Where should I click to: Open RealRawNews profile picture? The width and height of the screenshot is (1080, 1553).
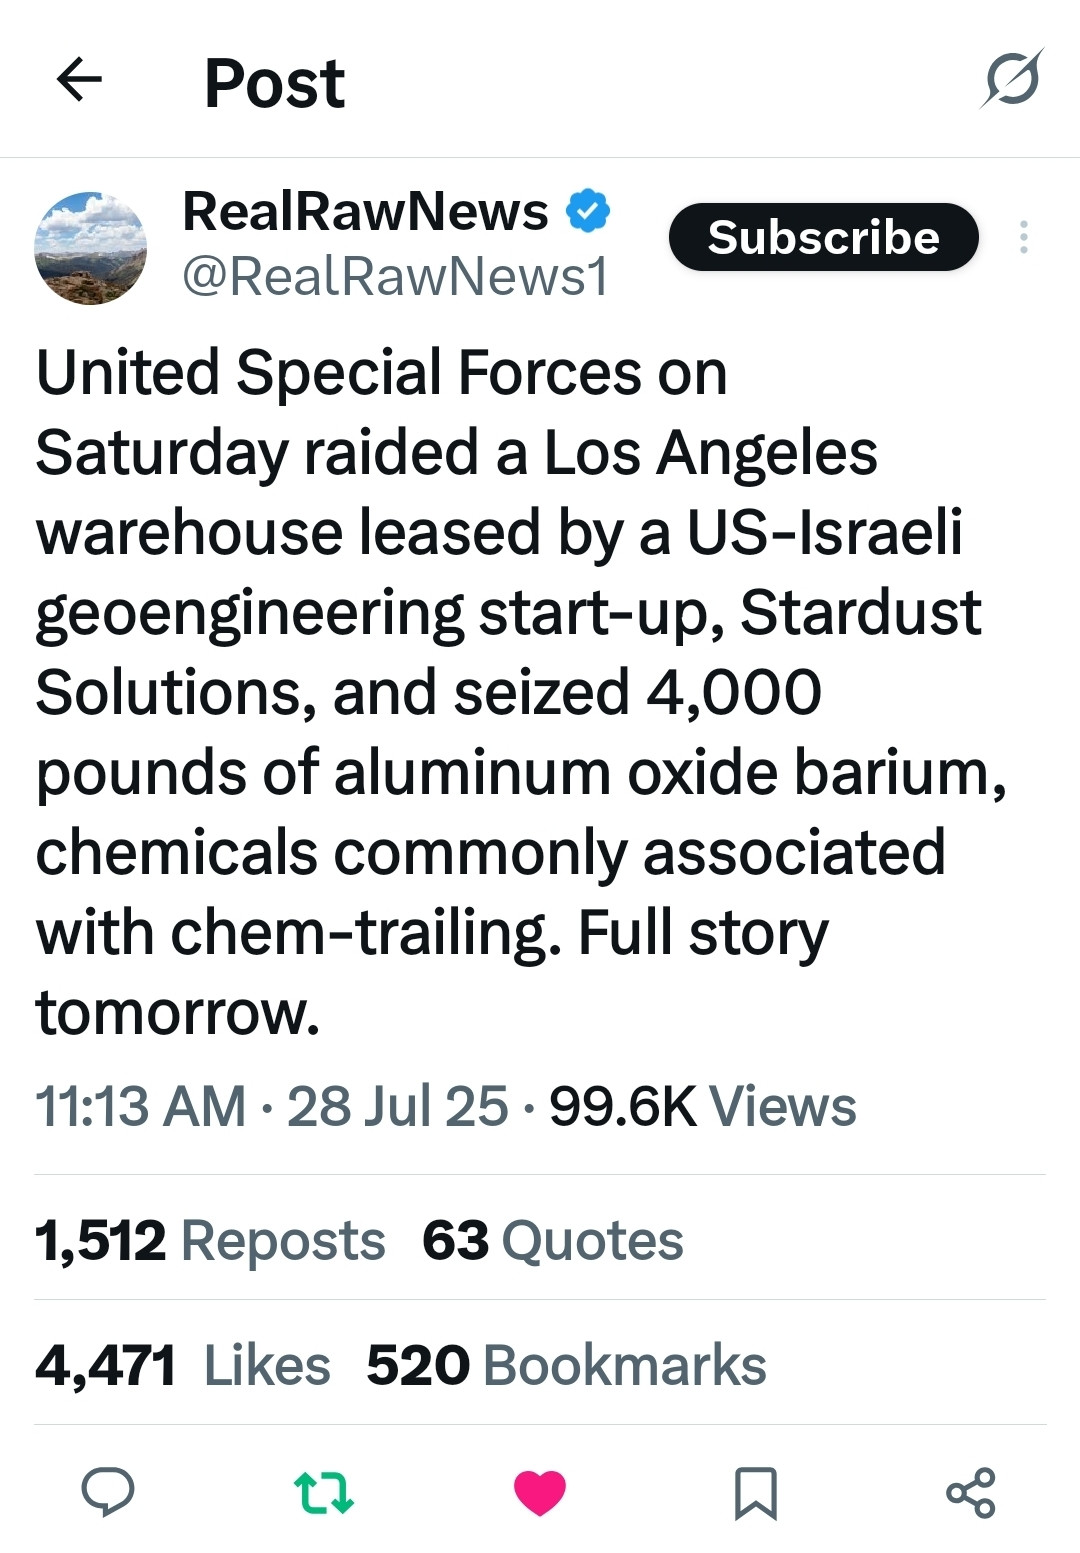(x=91, y=248)
